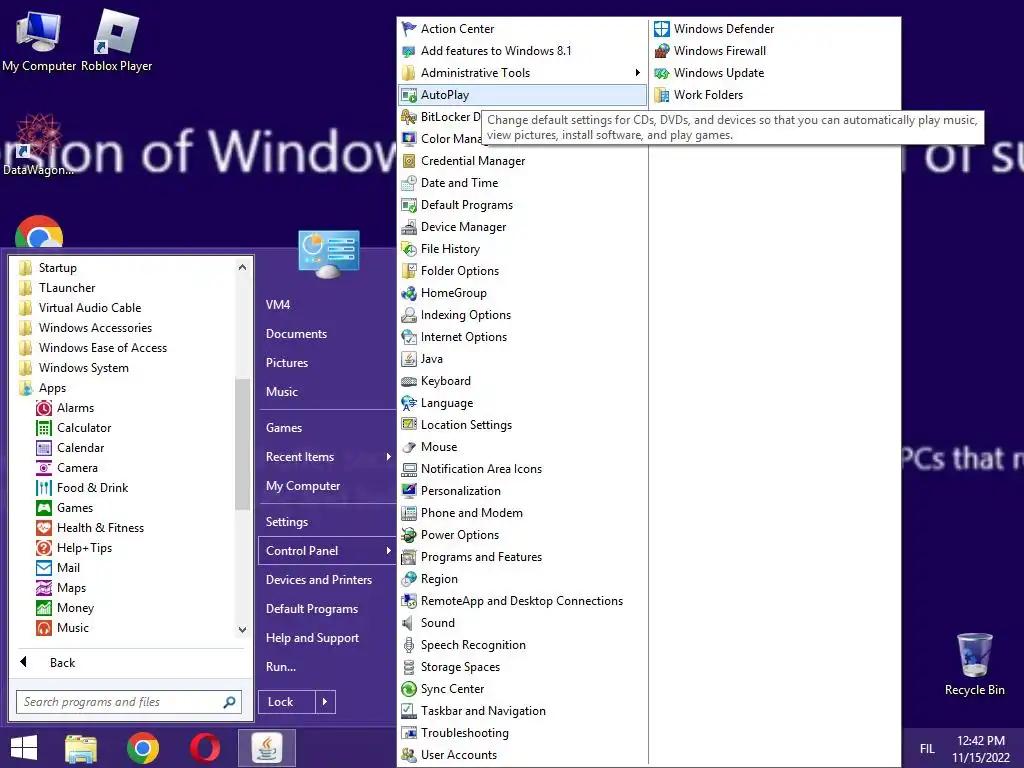
Task: Open Documents from the Start menu
Action: point(296,334)
